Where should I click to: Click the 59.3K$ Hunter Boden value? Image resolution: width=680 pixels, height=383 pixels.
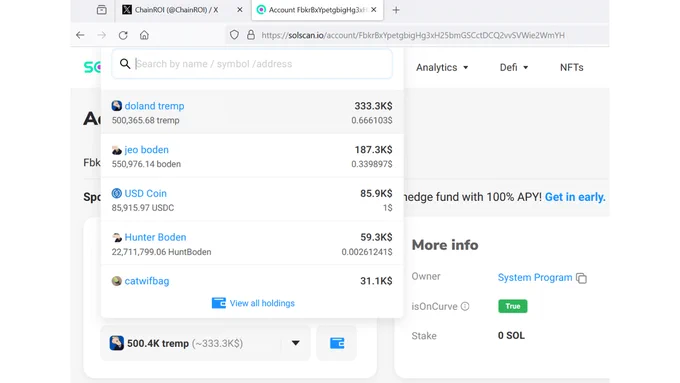click(x=376, y=237)
